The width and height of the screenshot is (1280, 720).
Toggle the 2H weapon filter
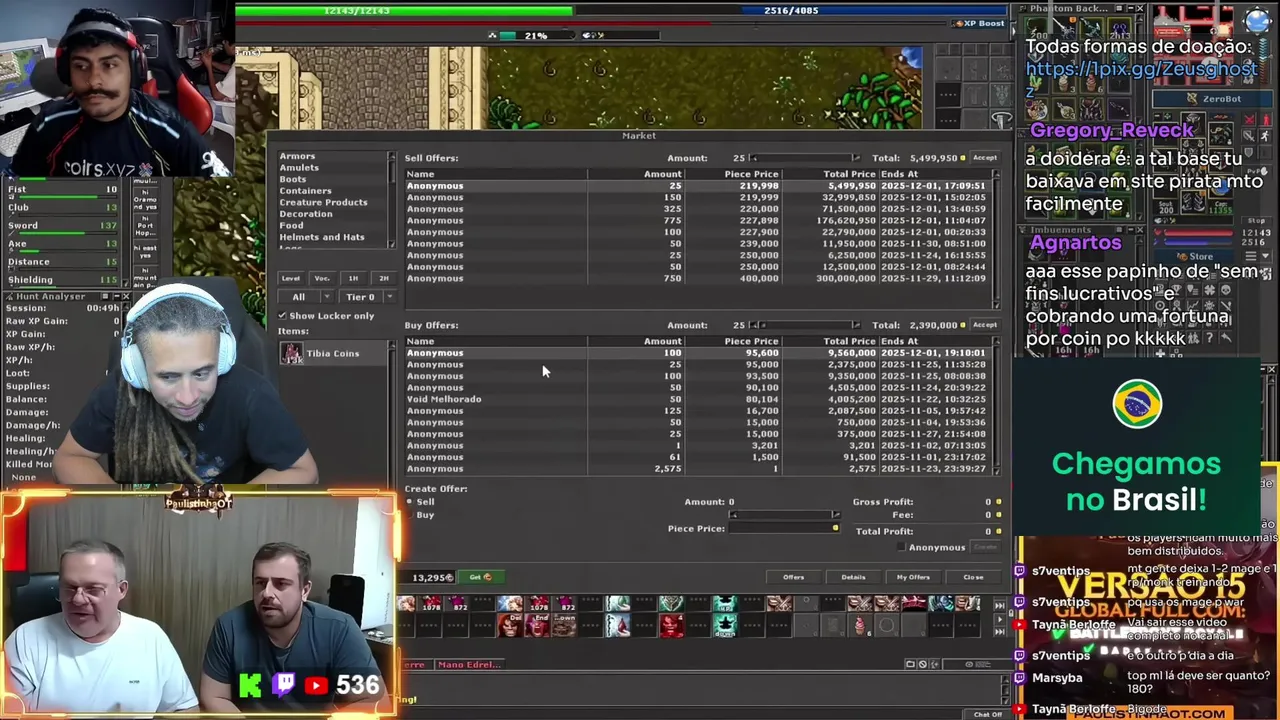tap(383, 278)
